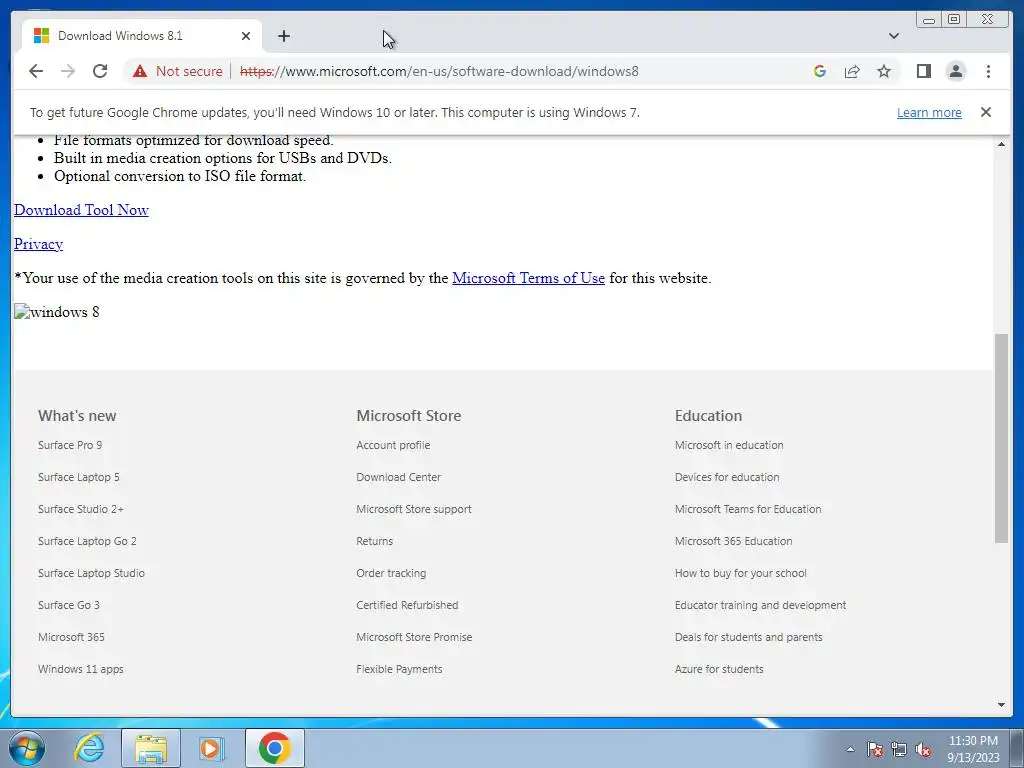Bookmark this page with the star icon
The height and width of the screenshot is (768, 1024).
tap(884, 71)
